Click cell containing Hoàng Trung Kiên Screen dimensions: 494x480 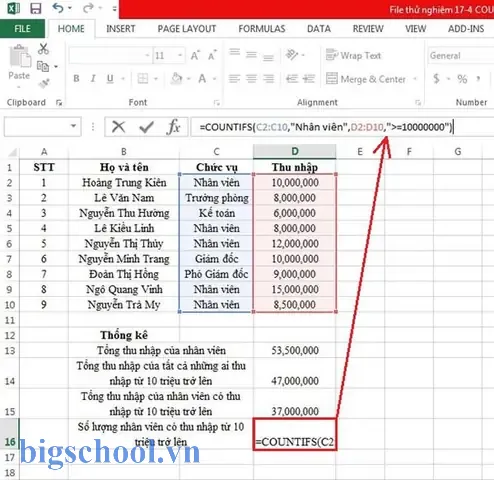click(x=124, y=182)
